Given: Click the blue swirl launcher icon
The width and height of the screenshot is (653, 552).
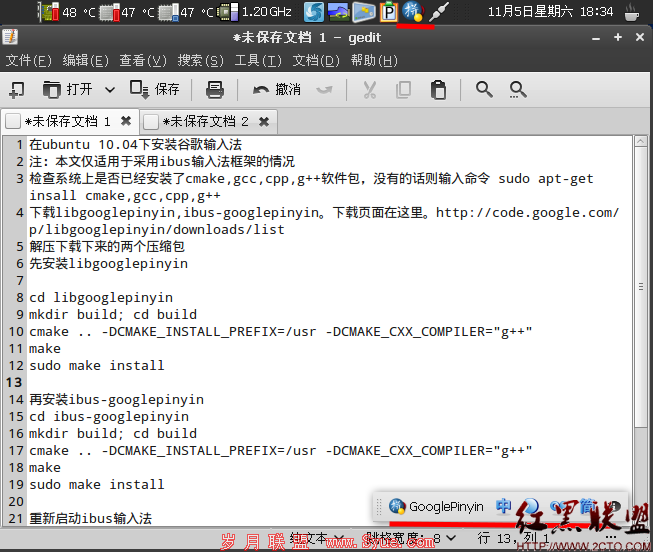Looking at the screenshot, I should pos(314,12).
